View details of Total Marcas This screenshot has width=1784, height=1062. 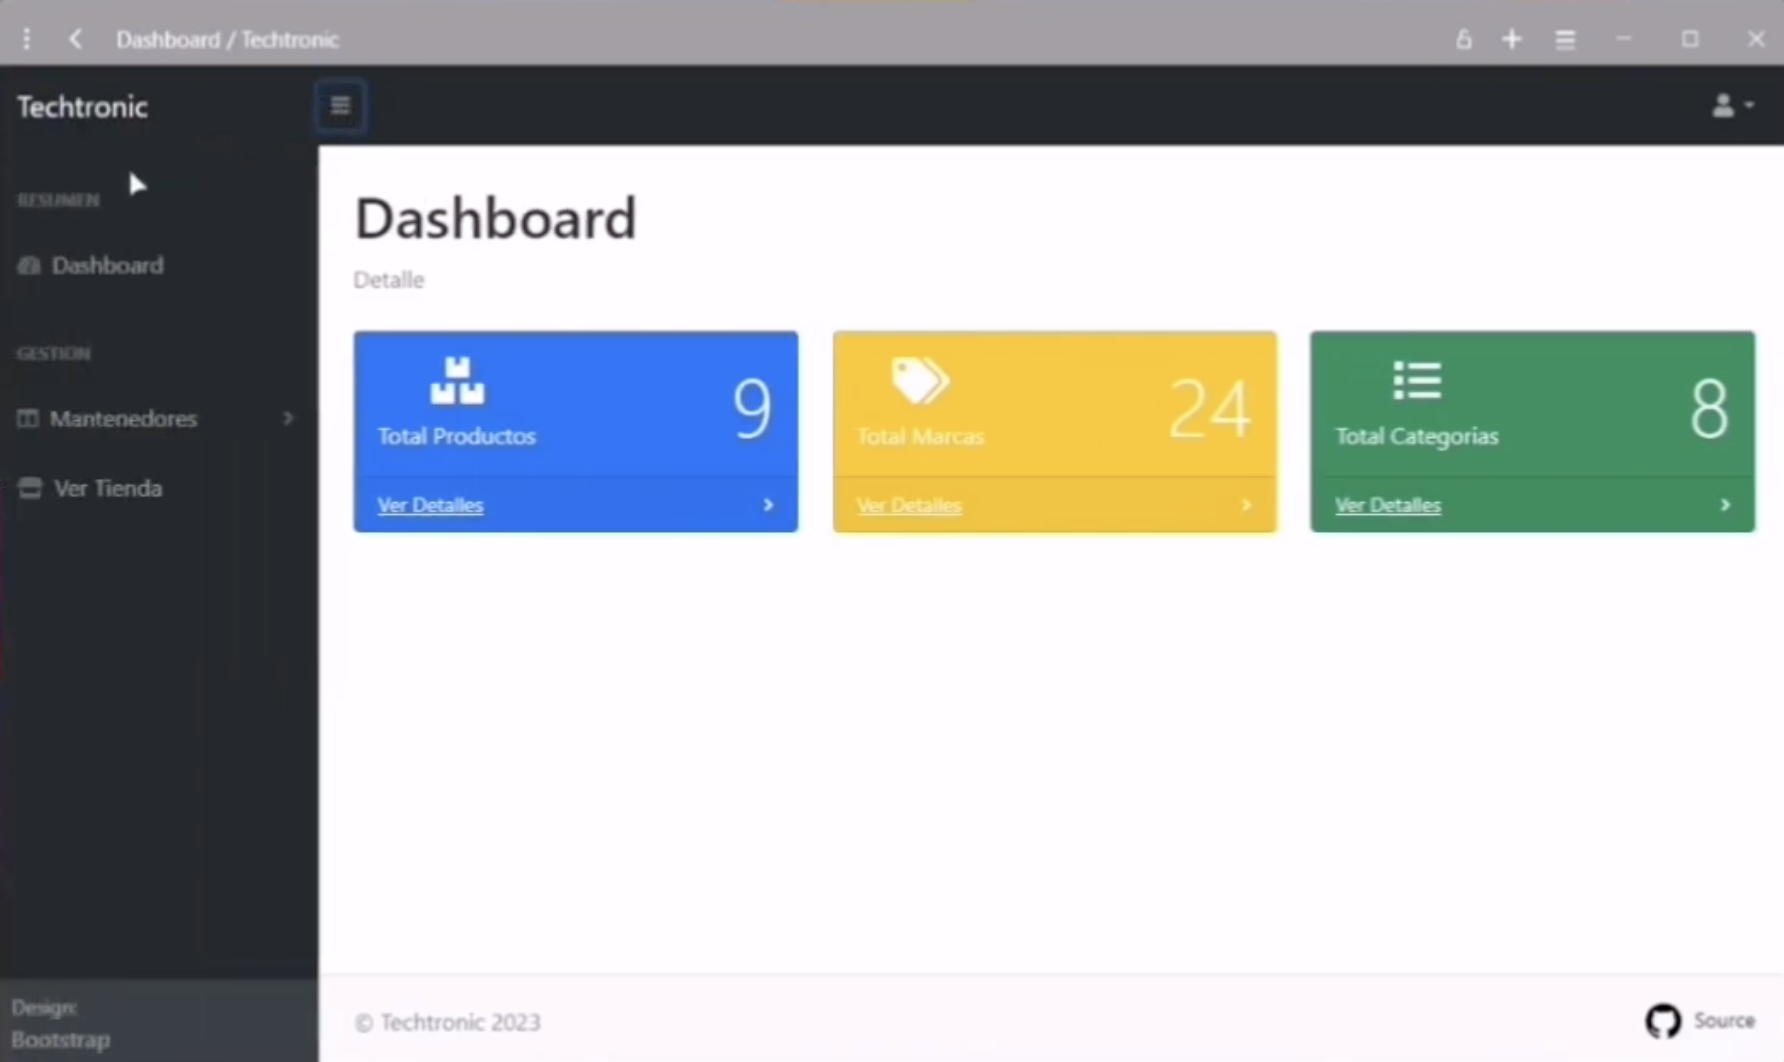[x=908, y=506]
